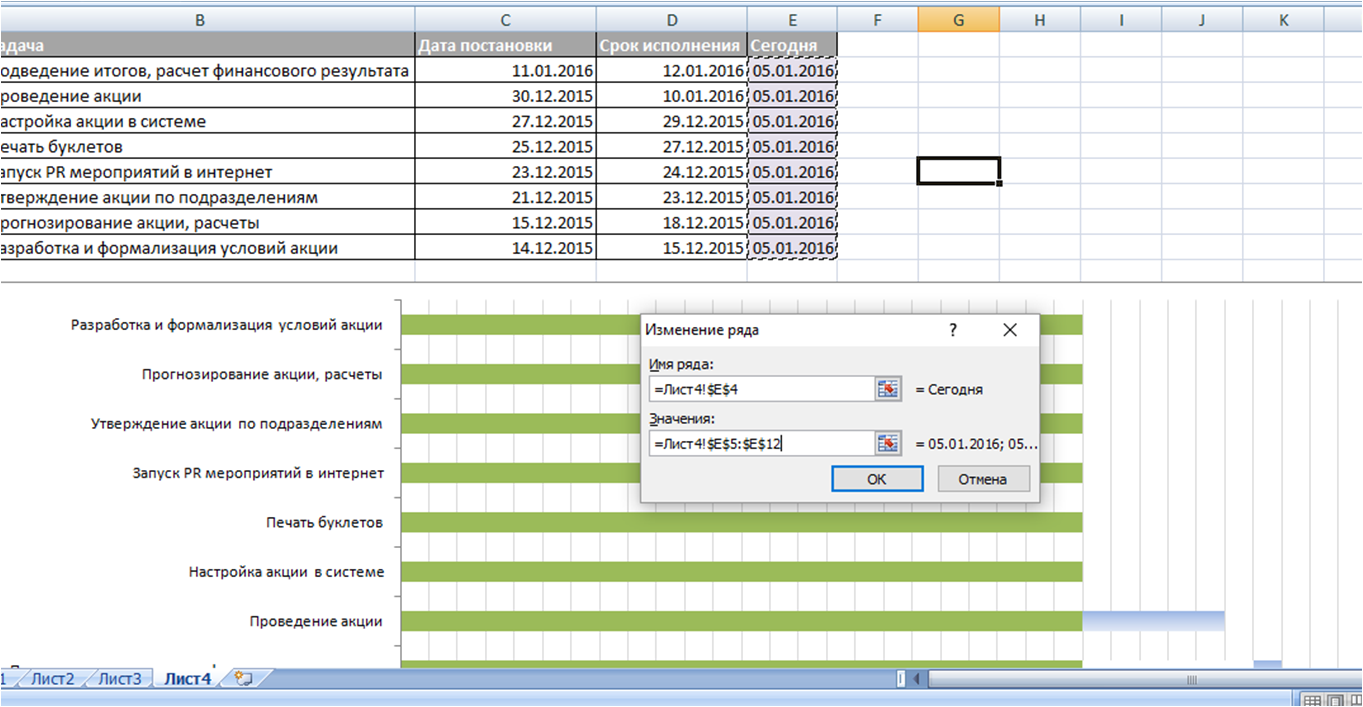The image size is (1363, 707).
Task: Click the Печать буклетов task cell
Action: click(207, 147)
